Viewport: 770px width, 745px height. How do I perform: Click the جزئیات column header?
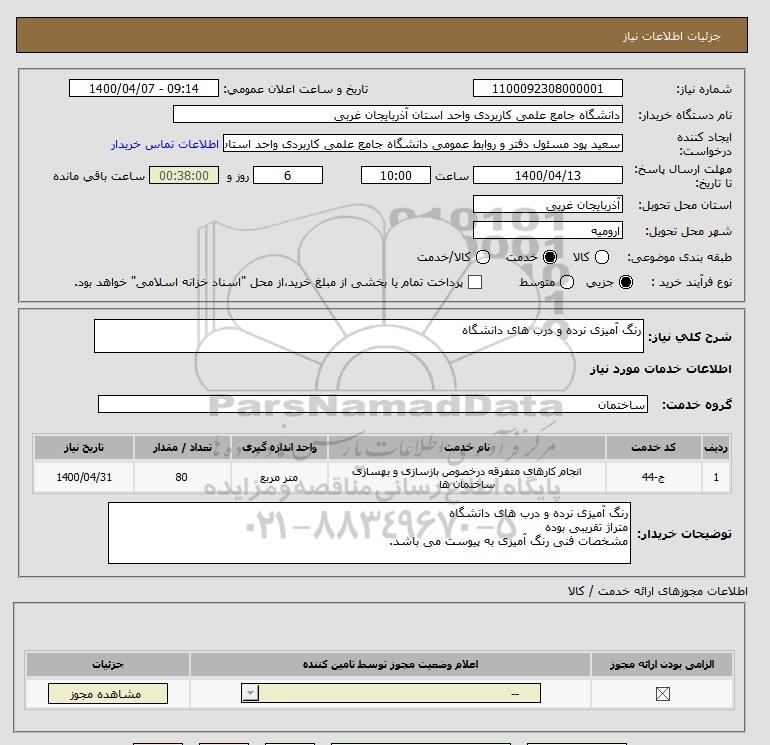[108, 664]
